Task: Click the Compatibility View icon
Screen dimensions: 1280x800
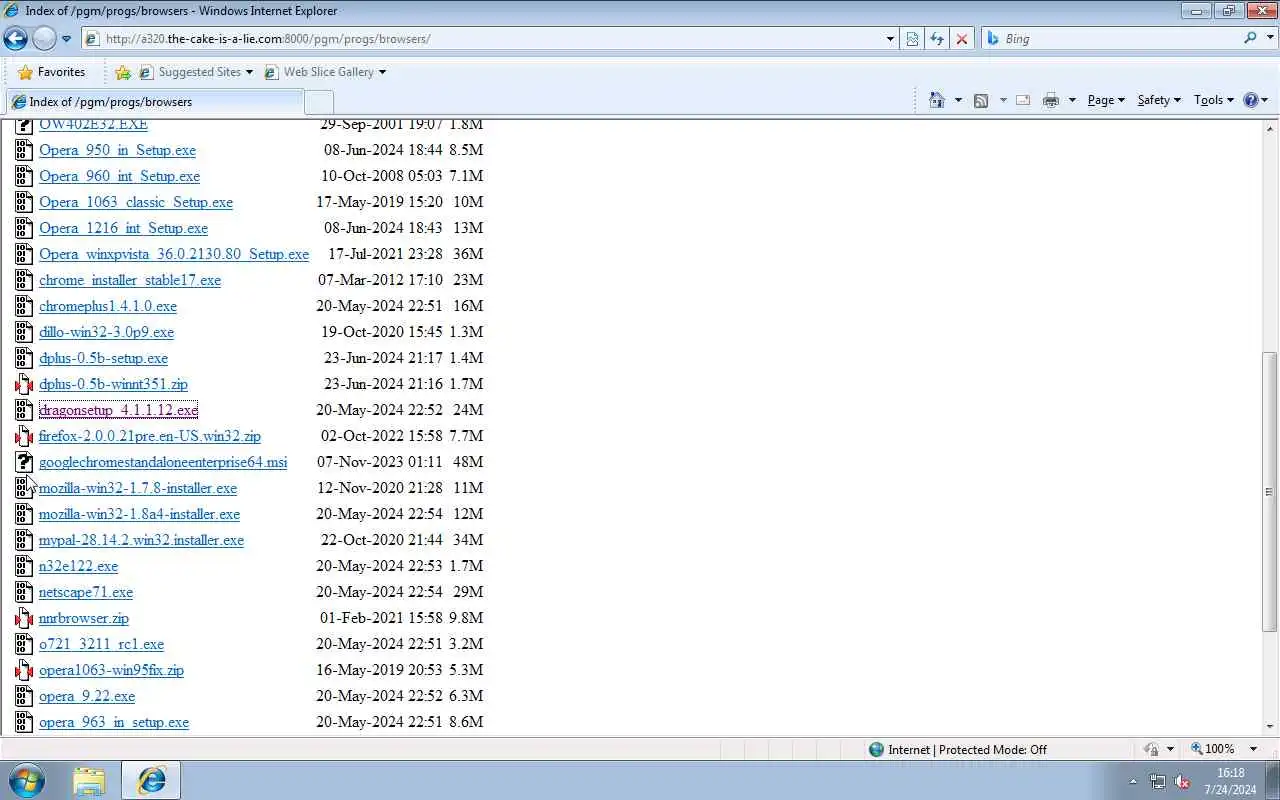Action: [912, 39]
